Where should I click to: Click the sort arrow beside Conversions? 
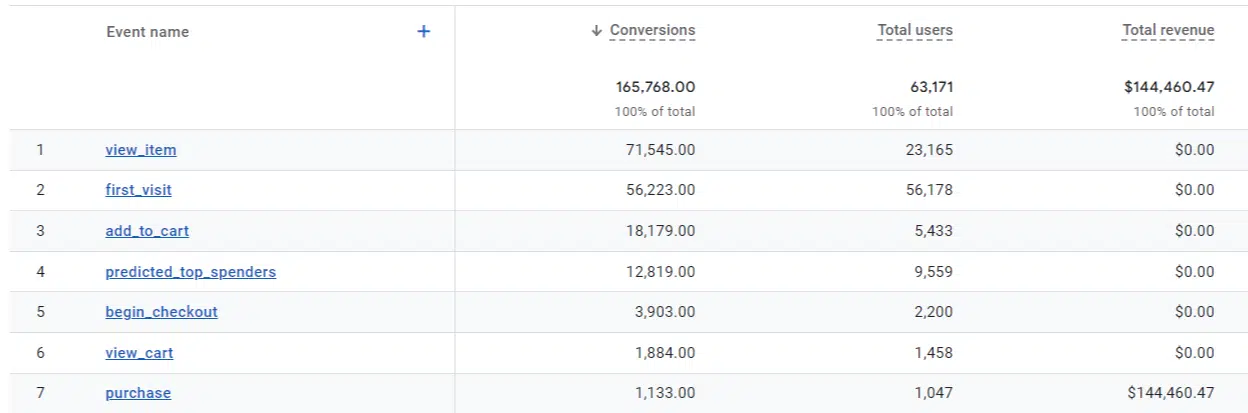596,31
